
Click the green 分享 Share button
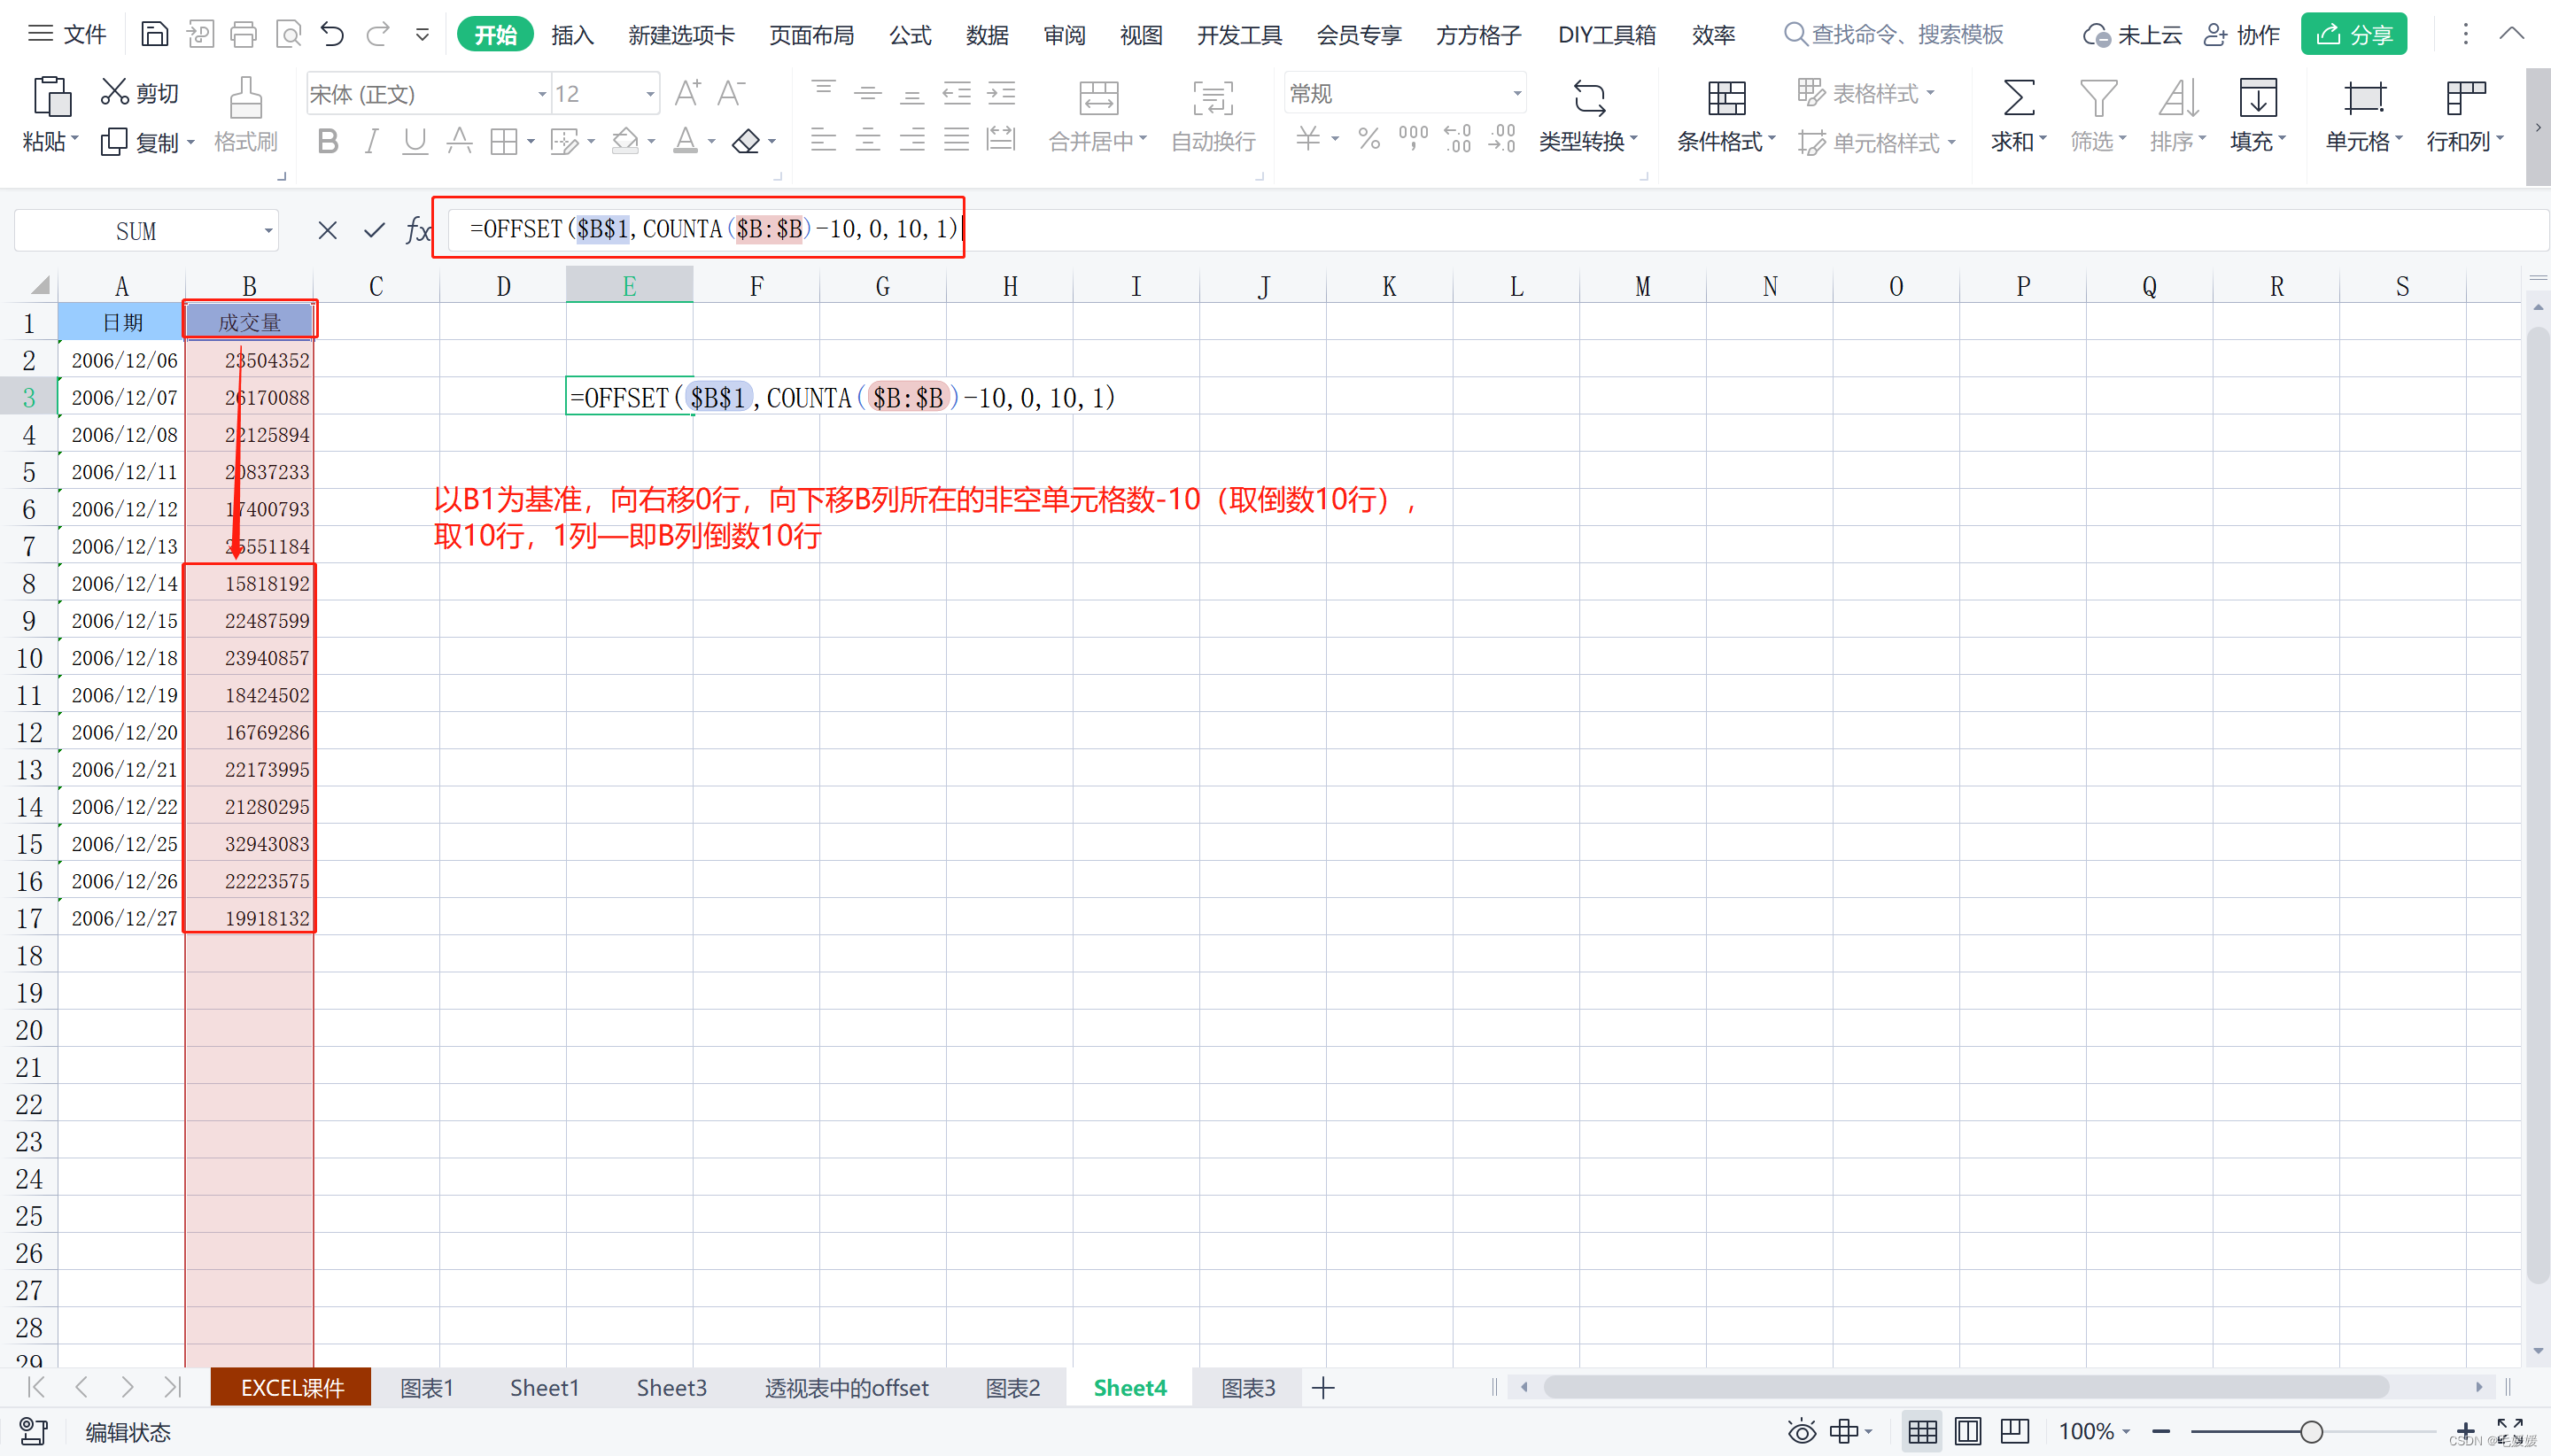(2353, 34)
